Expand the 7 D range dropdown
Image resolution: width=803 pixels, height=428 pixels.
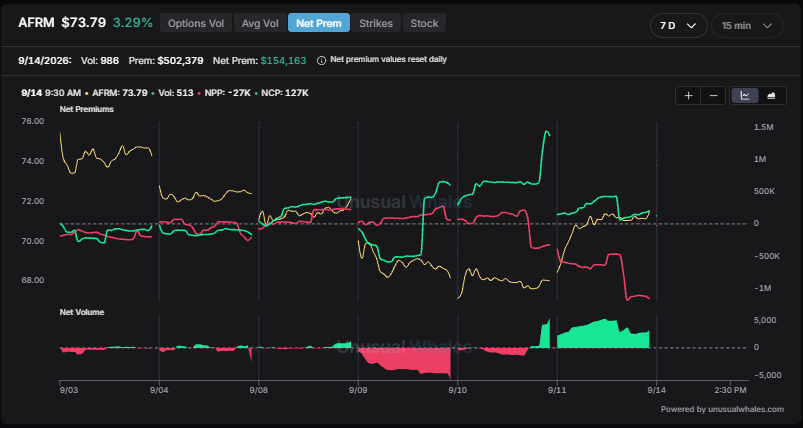(x=679, y=26)
